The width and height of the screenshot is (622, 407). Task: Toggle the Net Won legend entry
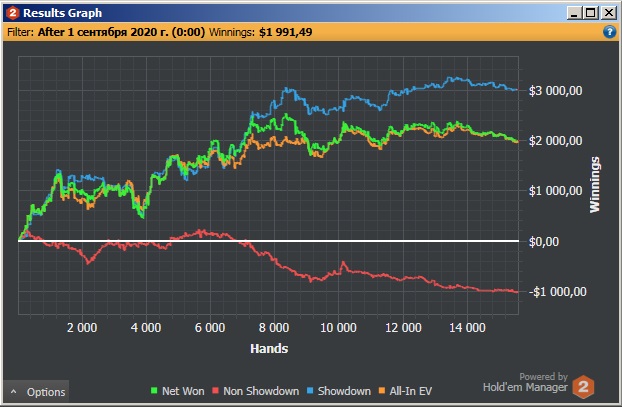click(178, 391)
